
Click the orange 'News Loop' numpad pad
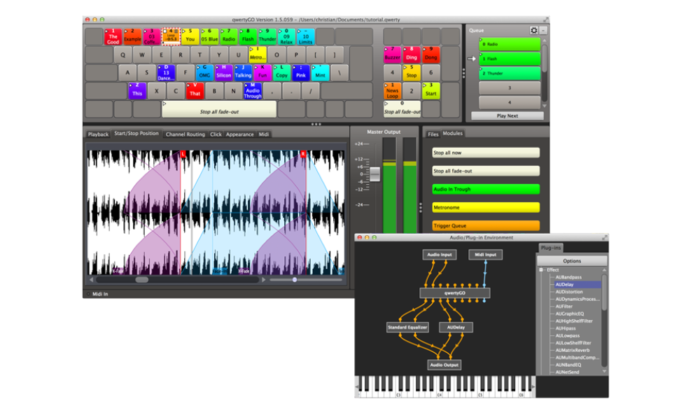pos(391,92)
